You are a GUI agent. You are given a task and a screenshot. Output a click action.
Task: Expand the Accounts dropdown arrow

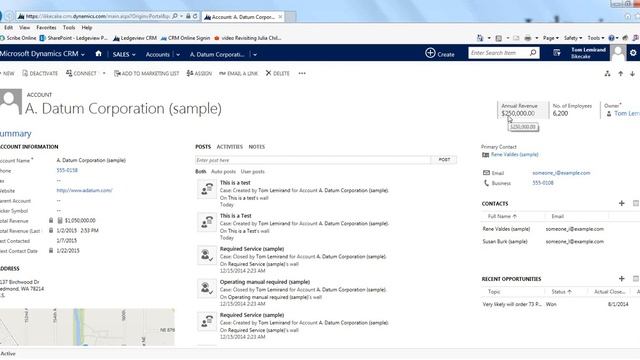[178, 55]
